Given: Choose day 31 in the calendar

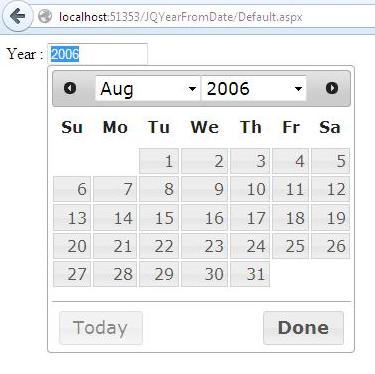Looking at the screenshot, I should [x=250, y=274].
